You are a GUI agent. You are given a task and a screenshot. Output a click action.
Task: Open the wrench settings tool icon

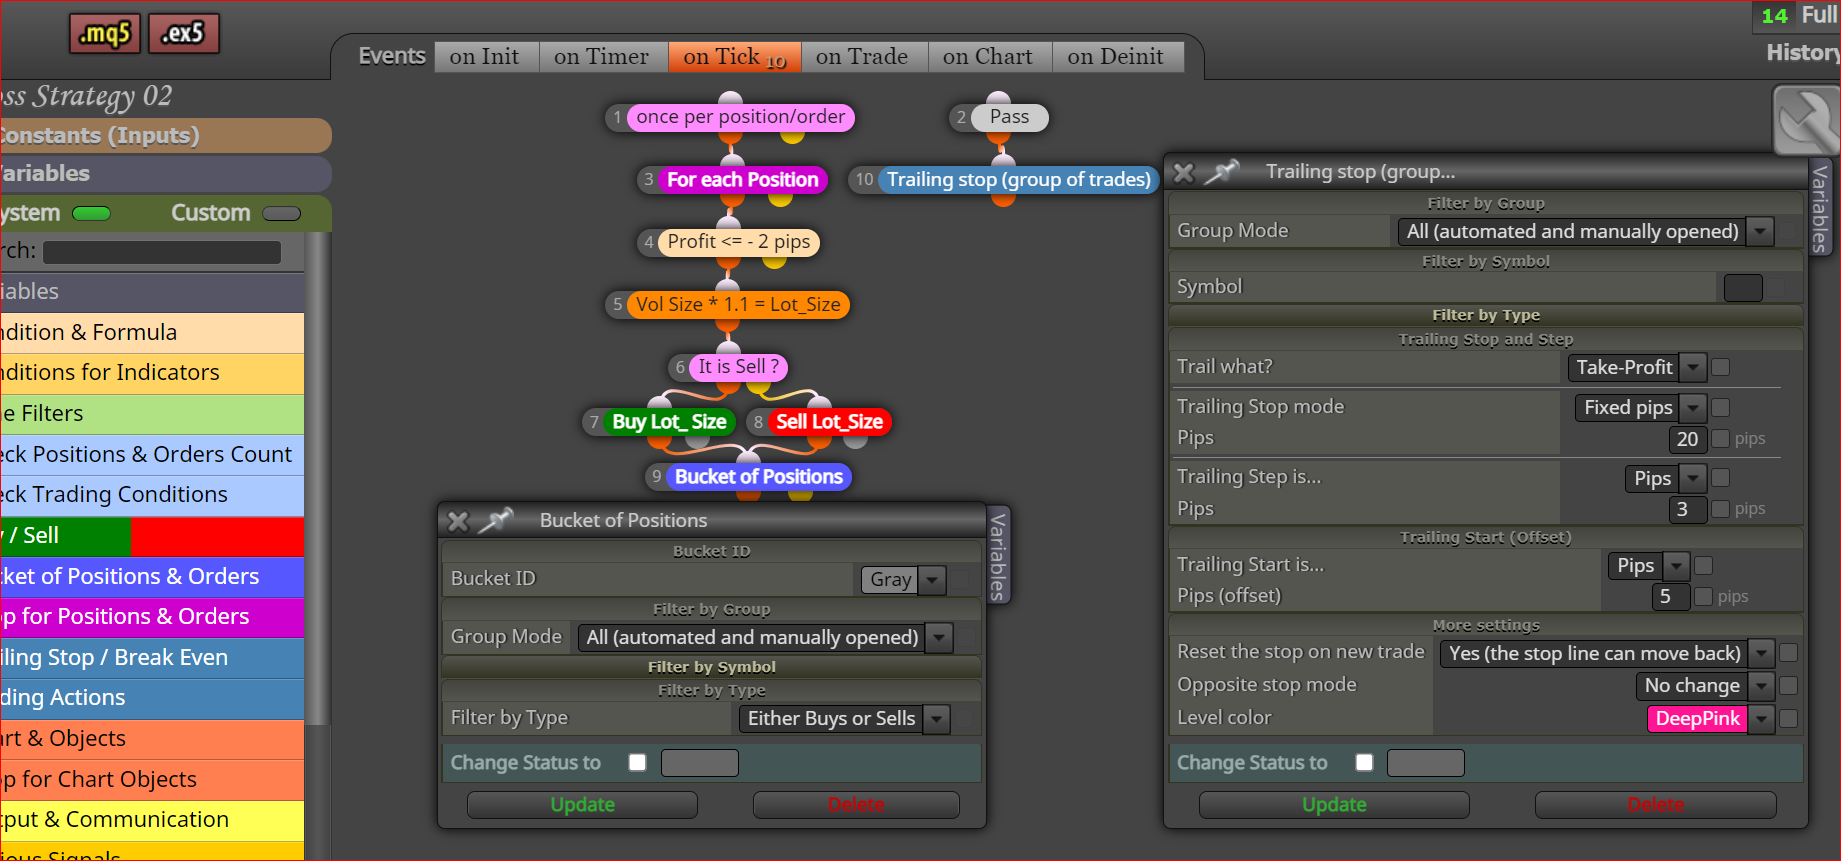click(1806, 120)
